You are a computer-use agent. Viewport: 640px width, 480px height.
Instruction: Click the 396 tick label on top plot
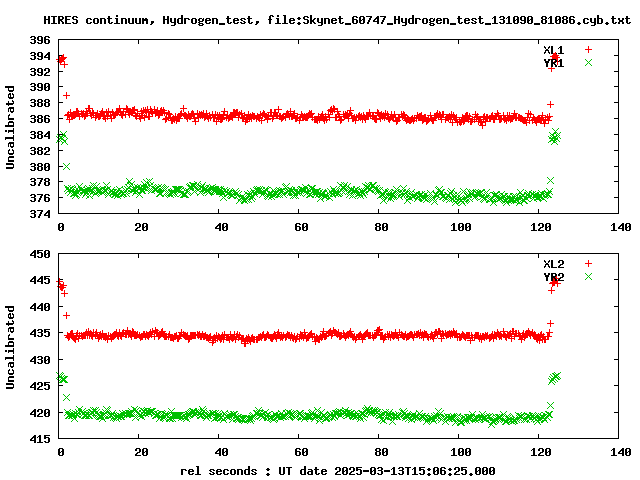click(x=40, y=40)
